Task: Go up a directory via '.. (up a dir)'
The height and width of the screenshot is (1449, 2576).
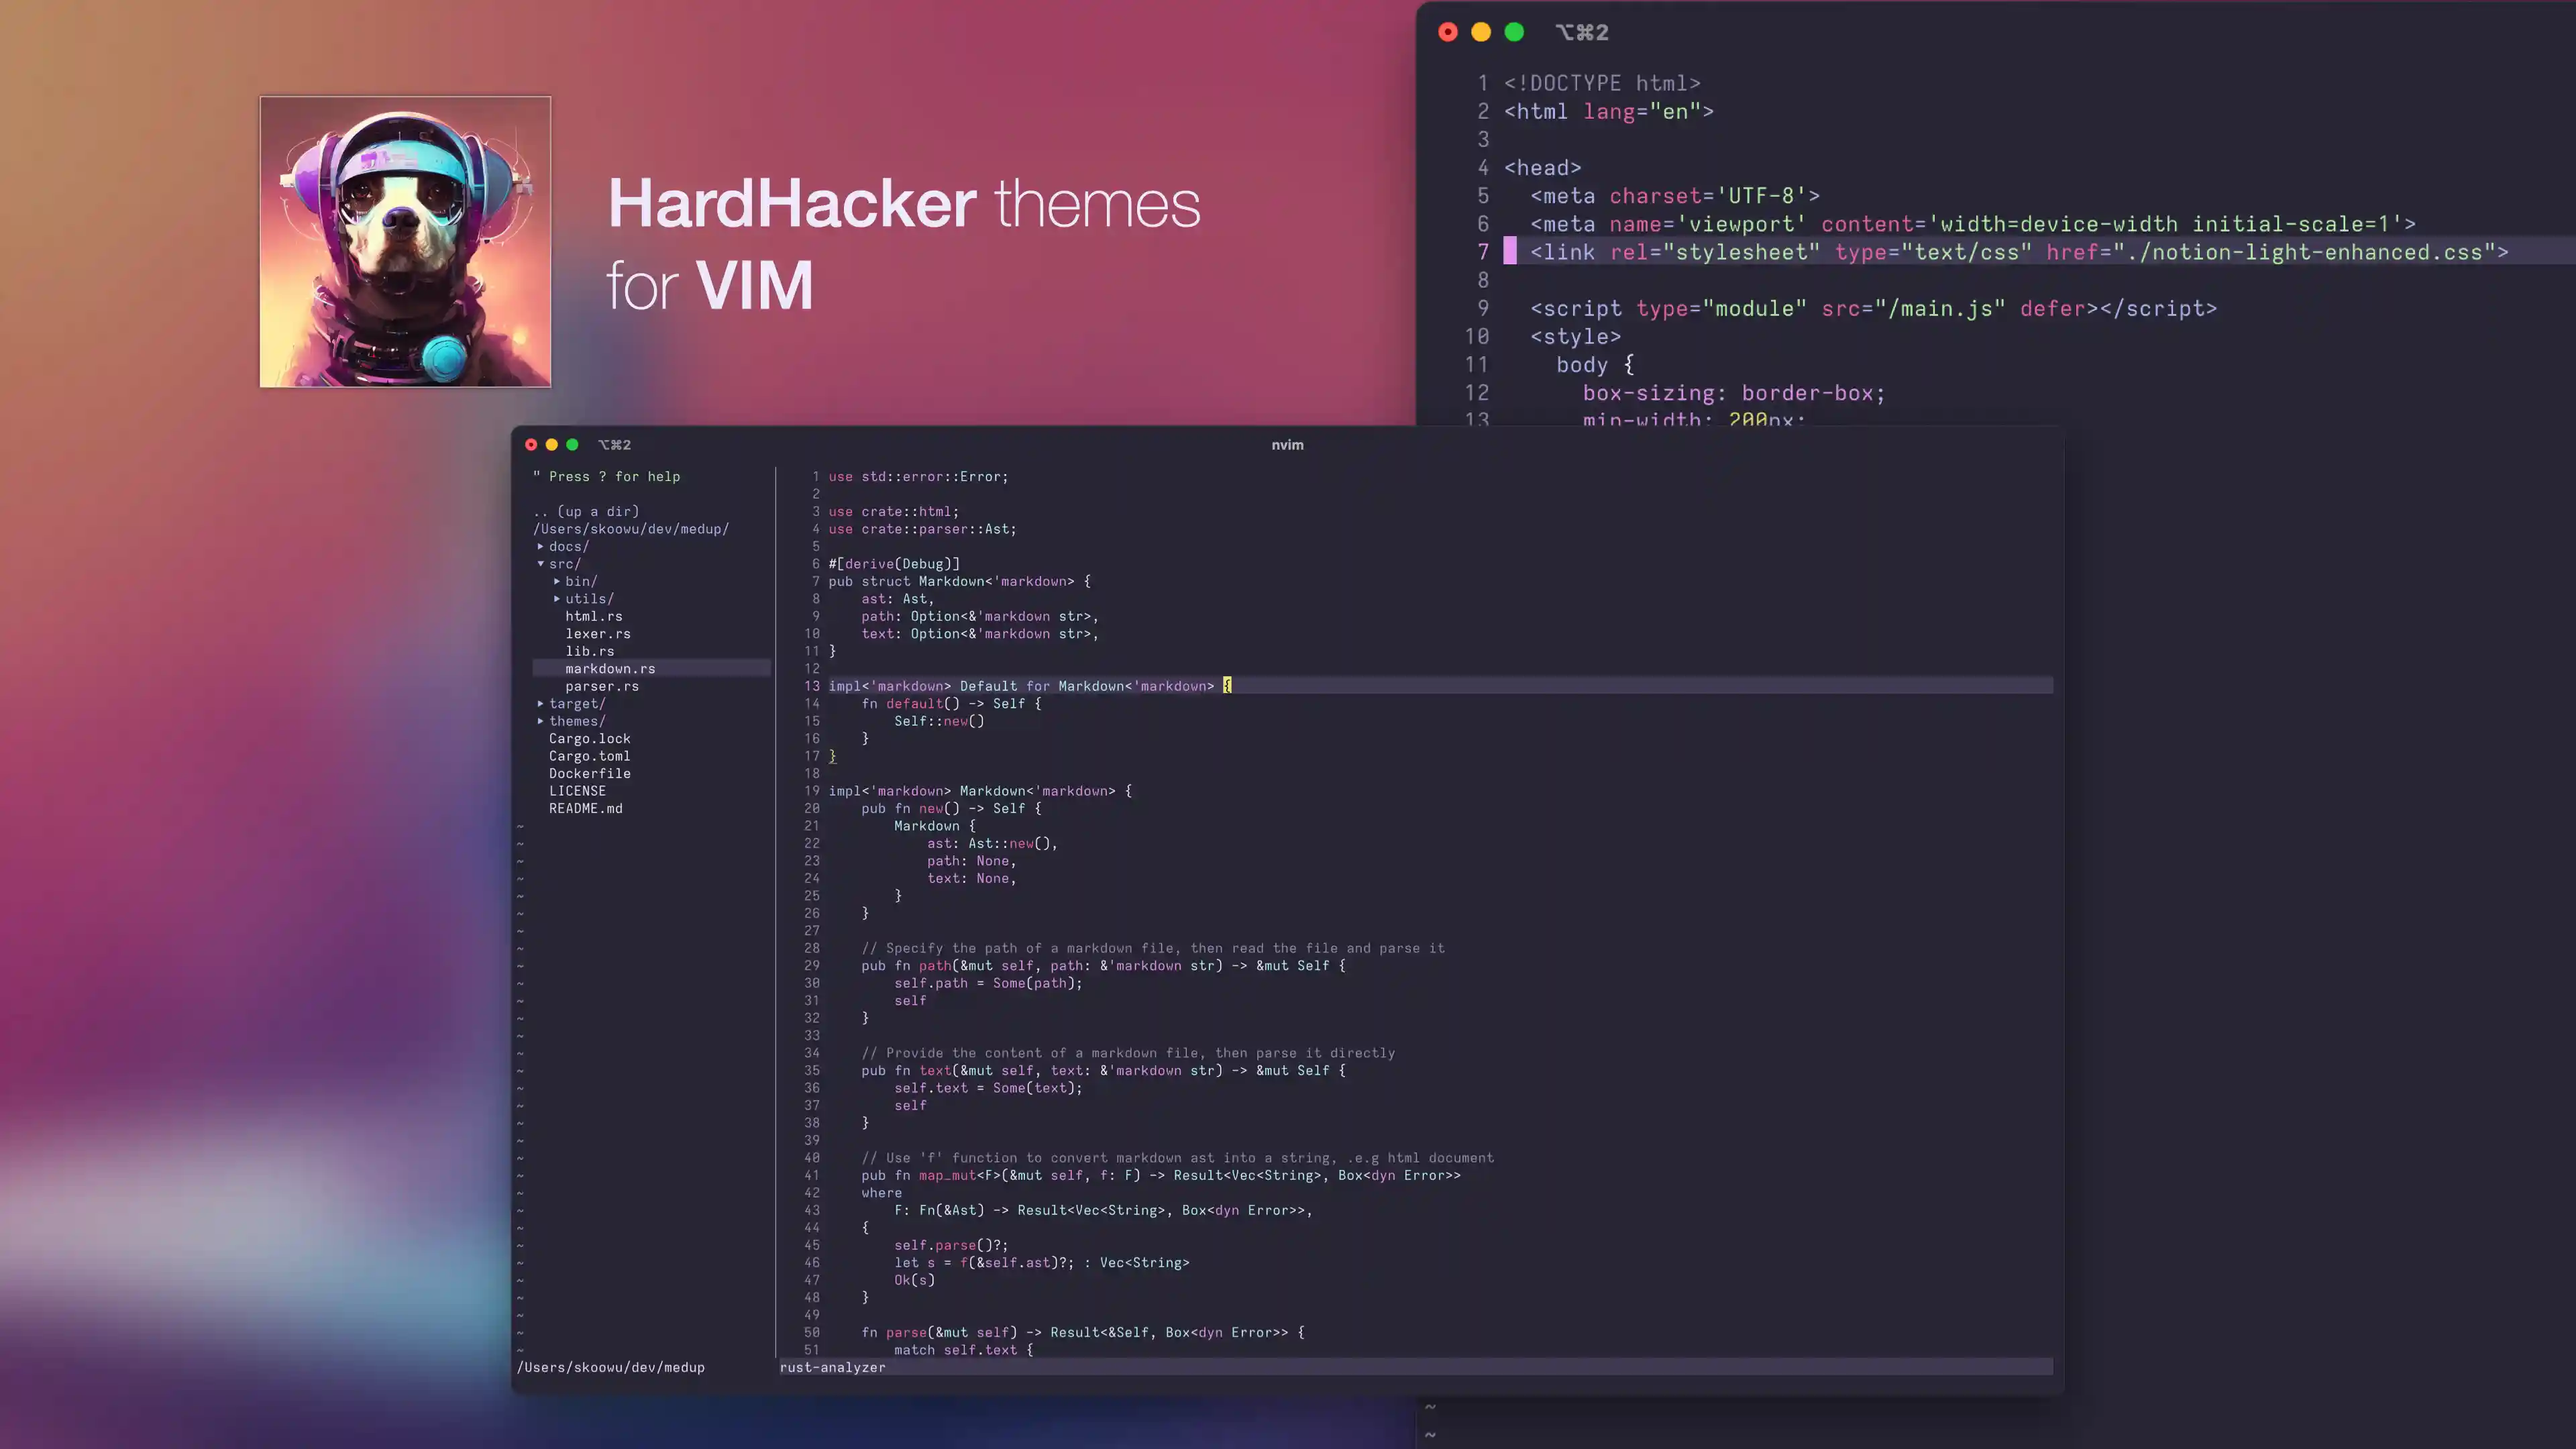Action: click(x=586, y=511)
